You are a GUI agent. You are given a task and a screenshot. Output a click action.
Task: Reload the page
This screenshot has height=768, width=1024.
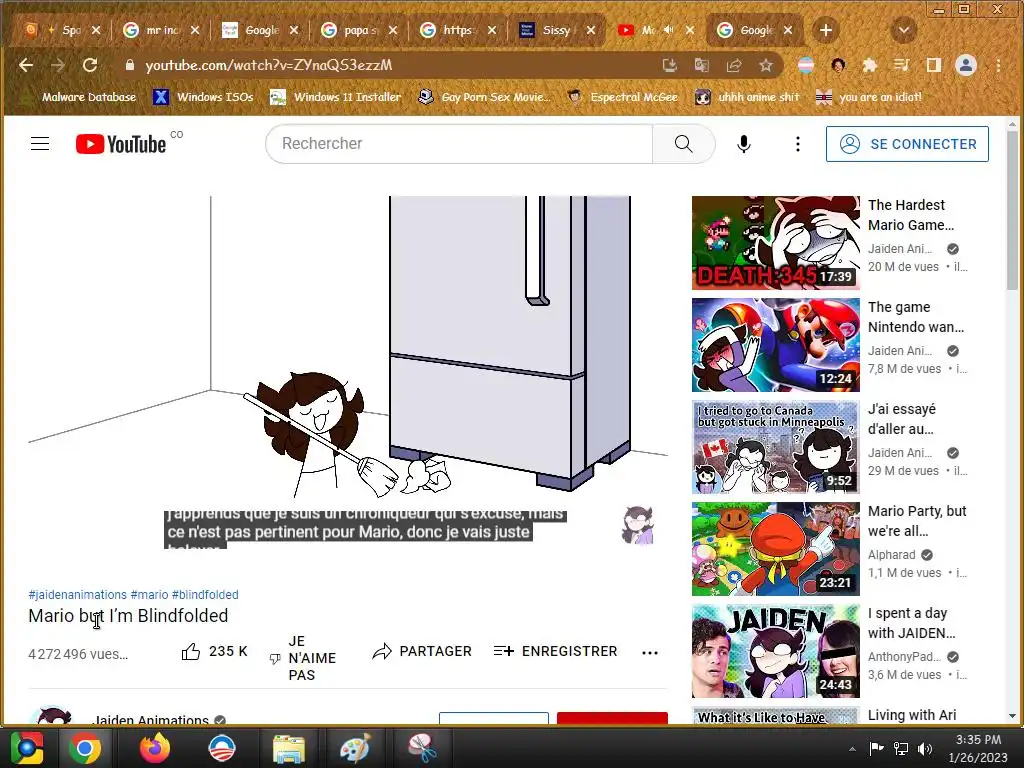(x=90, y=65)
